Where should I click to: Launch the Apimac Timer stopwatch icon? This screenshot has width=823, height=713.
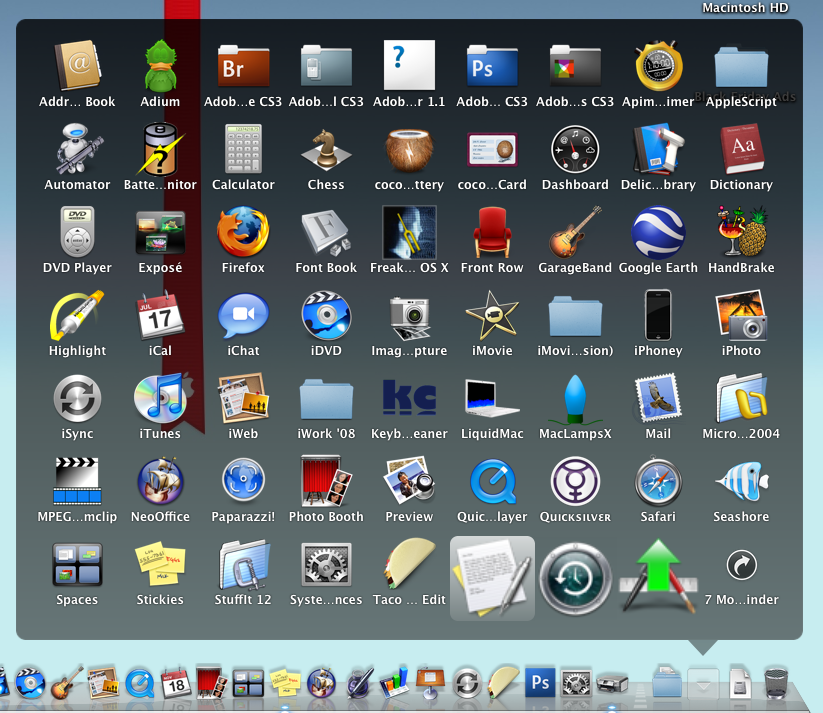click(658, 66)
